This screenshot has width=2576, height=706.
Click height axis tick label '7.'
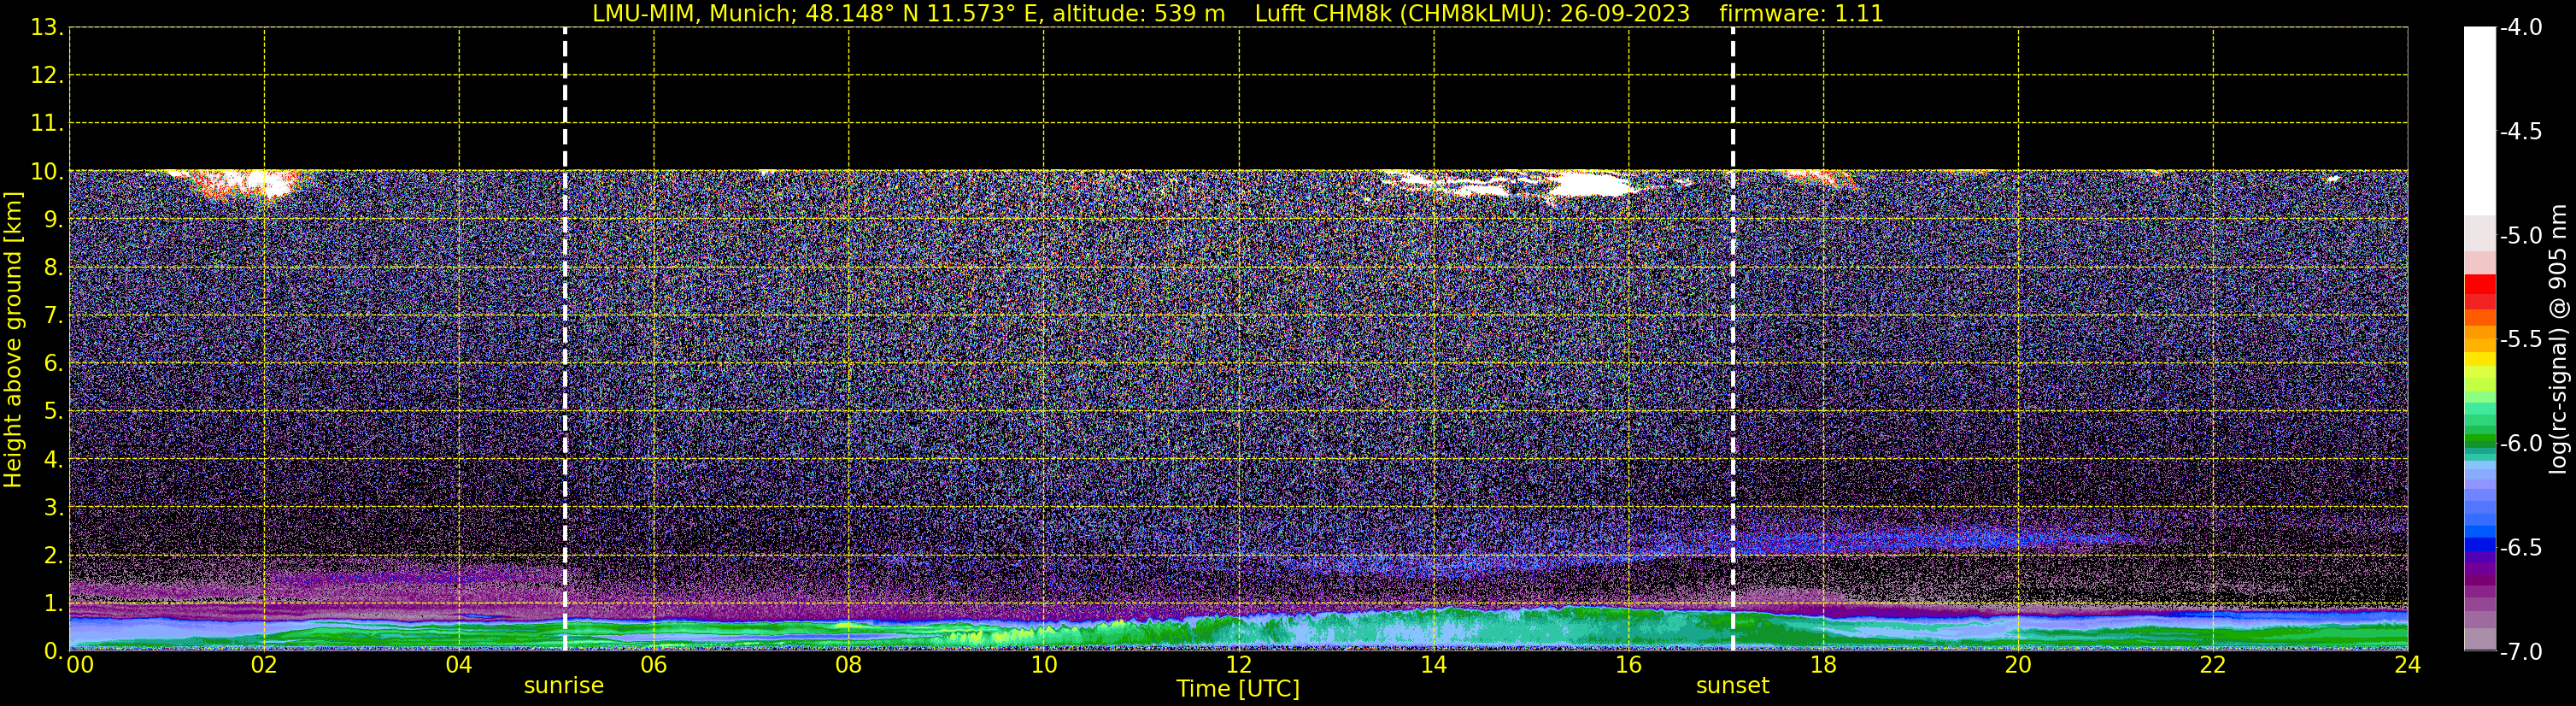(x=54, y=316)
